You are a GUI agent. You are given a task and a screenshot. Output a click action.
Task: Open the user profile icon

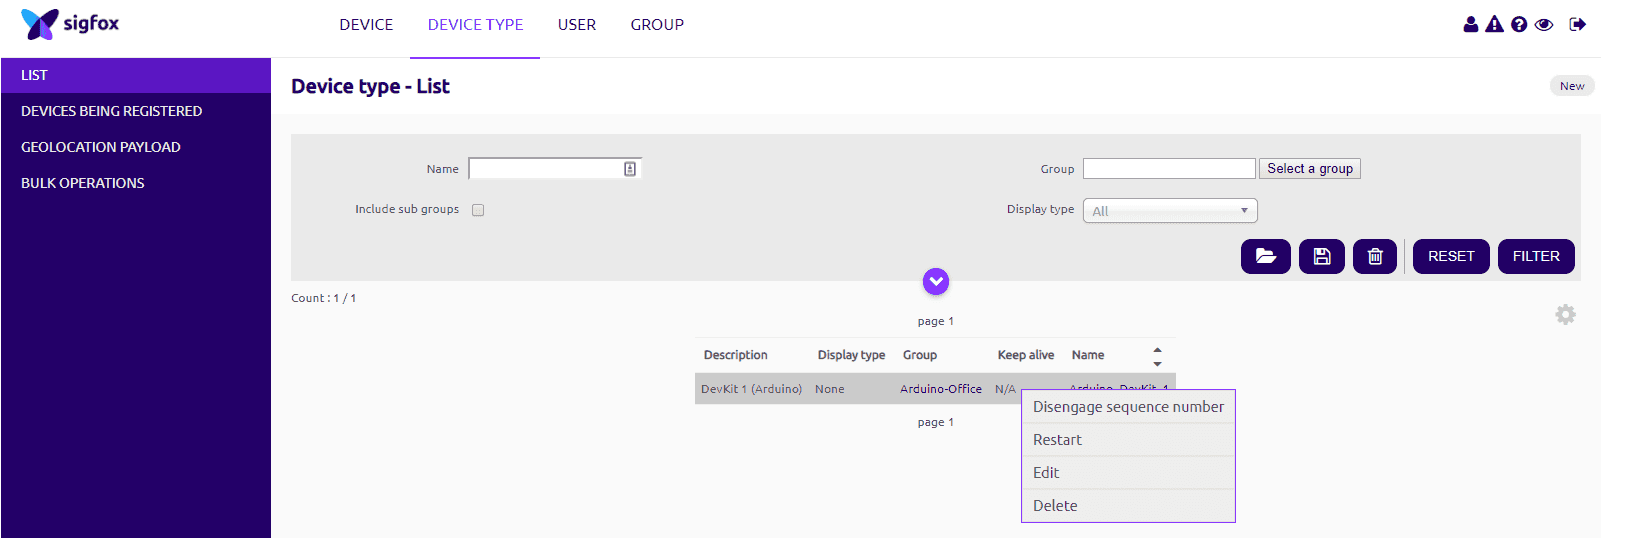[x=1470, y=24]
